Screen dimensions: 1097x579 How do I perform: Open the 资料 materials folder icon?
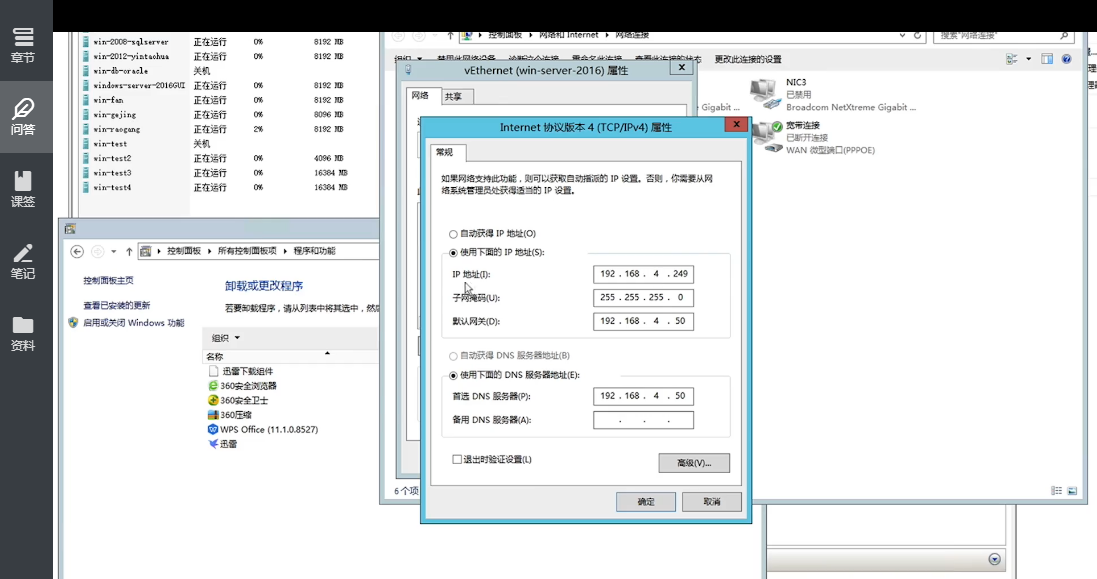(23, 334)
